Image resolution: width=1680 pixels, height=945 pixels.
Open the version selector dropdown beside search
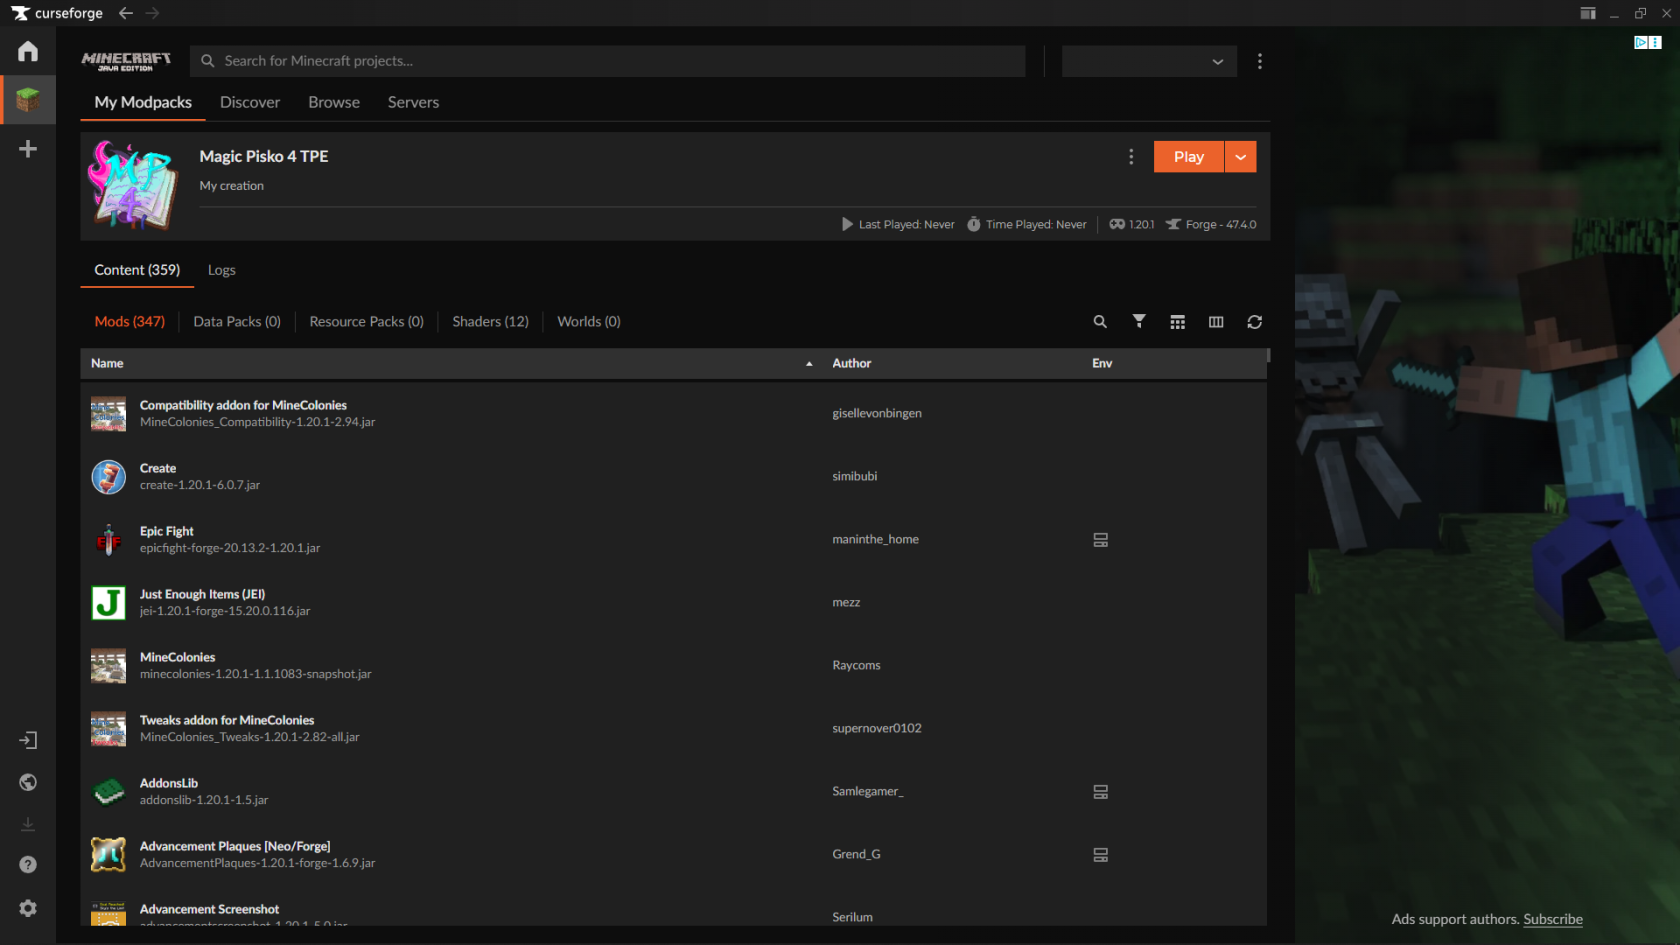1148,61
